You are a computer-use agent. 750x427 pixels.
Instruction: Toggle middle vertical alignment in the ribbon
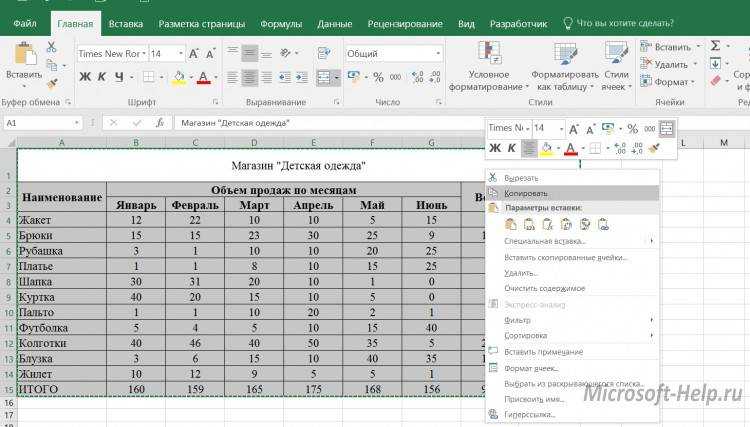249,54
